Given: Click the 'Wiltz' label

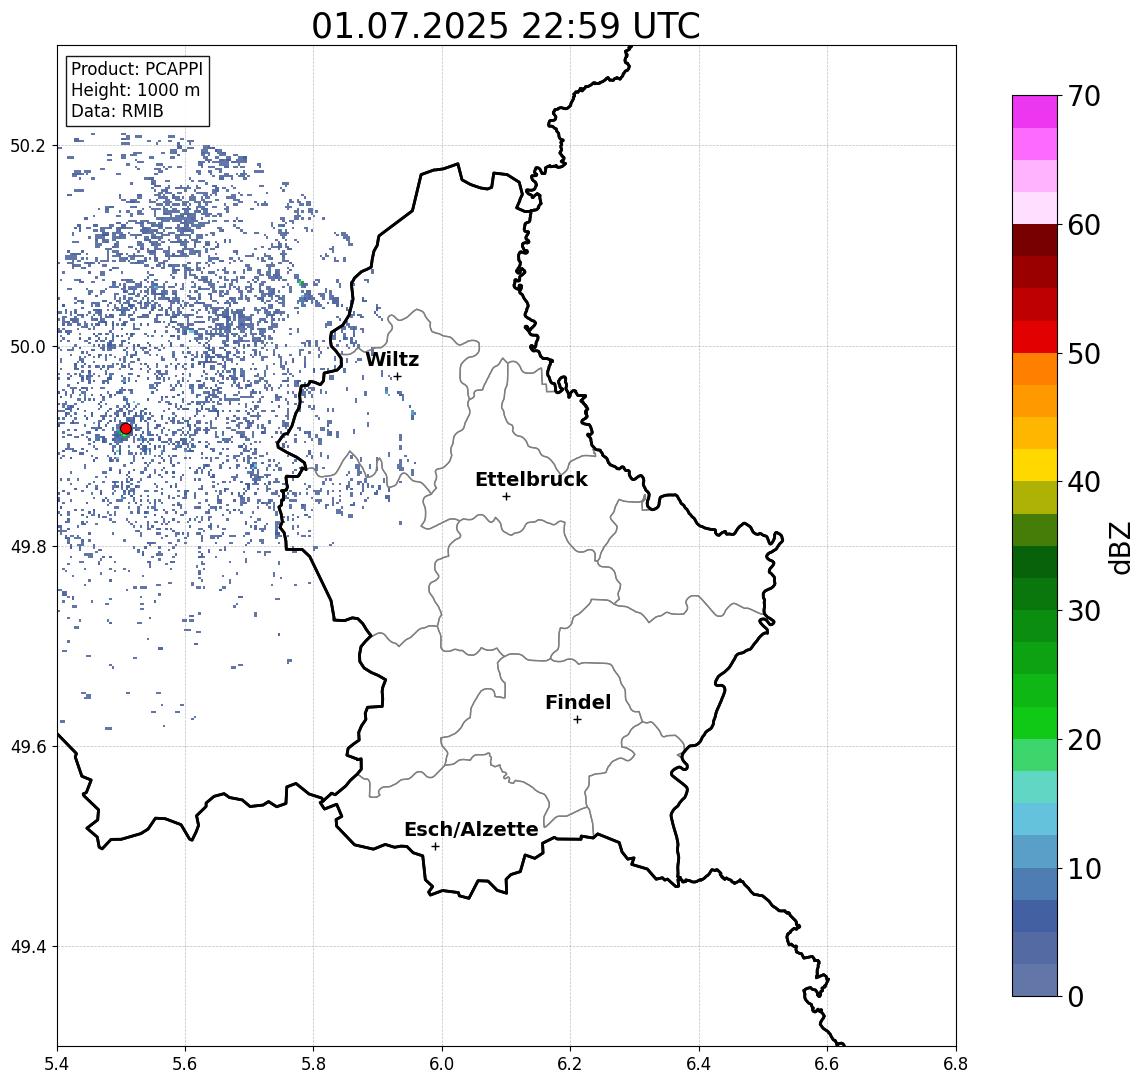Looking at the screenshot, I should pos(392,359).
